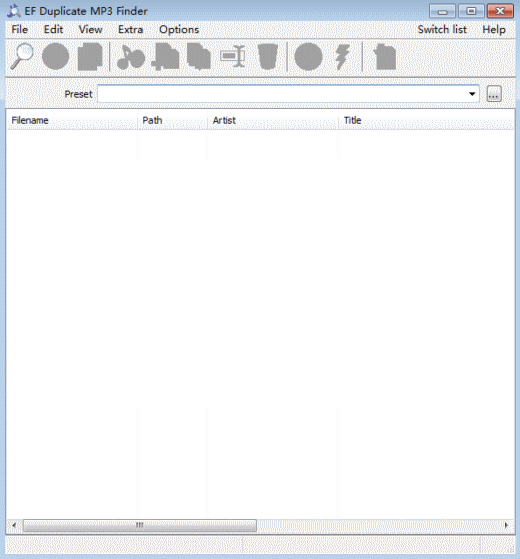This screenshot has width=520, height=559.
Task: Close the EF Duplicate MP3 Finder window
Action: [x=500, y=11]
